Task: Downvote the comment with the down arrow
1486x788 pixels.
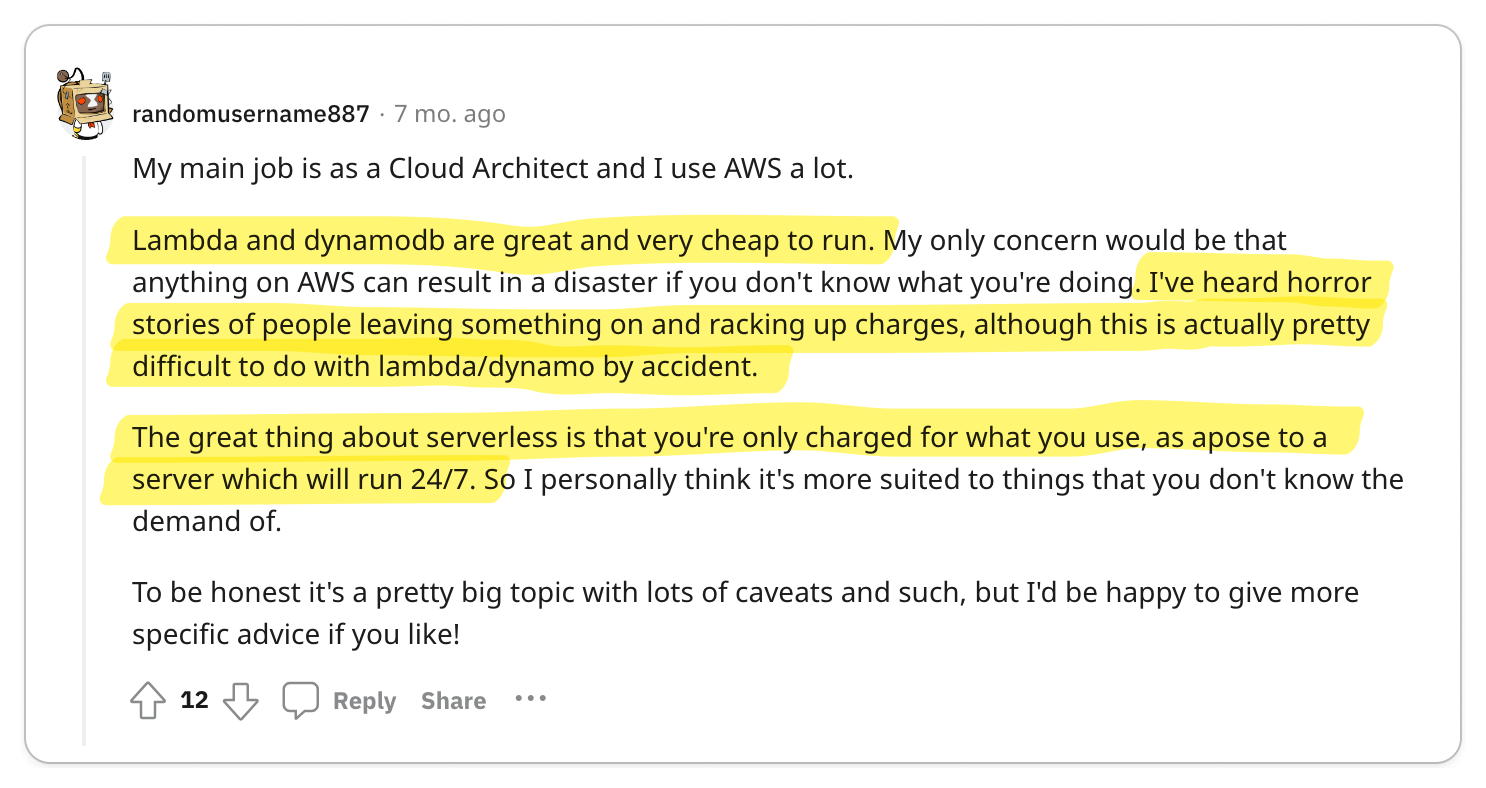Action: pyautogui.click(x=240, y=700)
